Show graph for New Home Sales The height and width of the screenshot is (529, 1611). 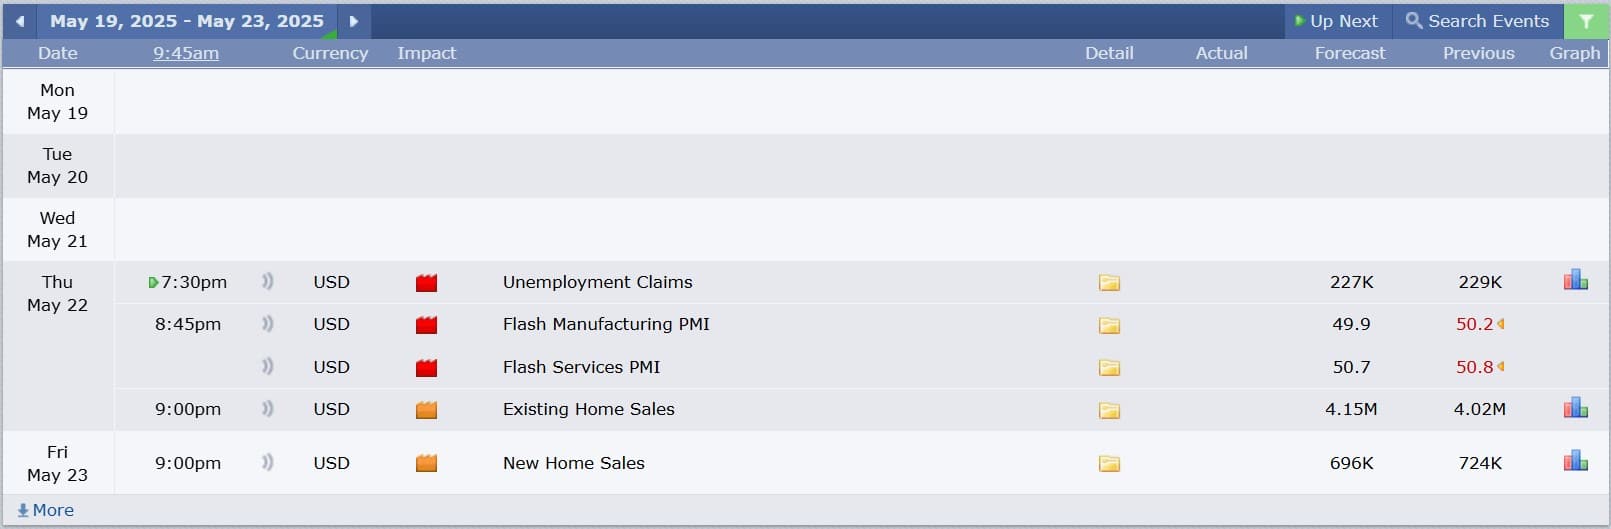click(x=1575, y=461)
